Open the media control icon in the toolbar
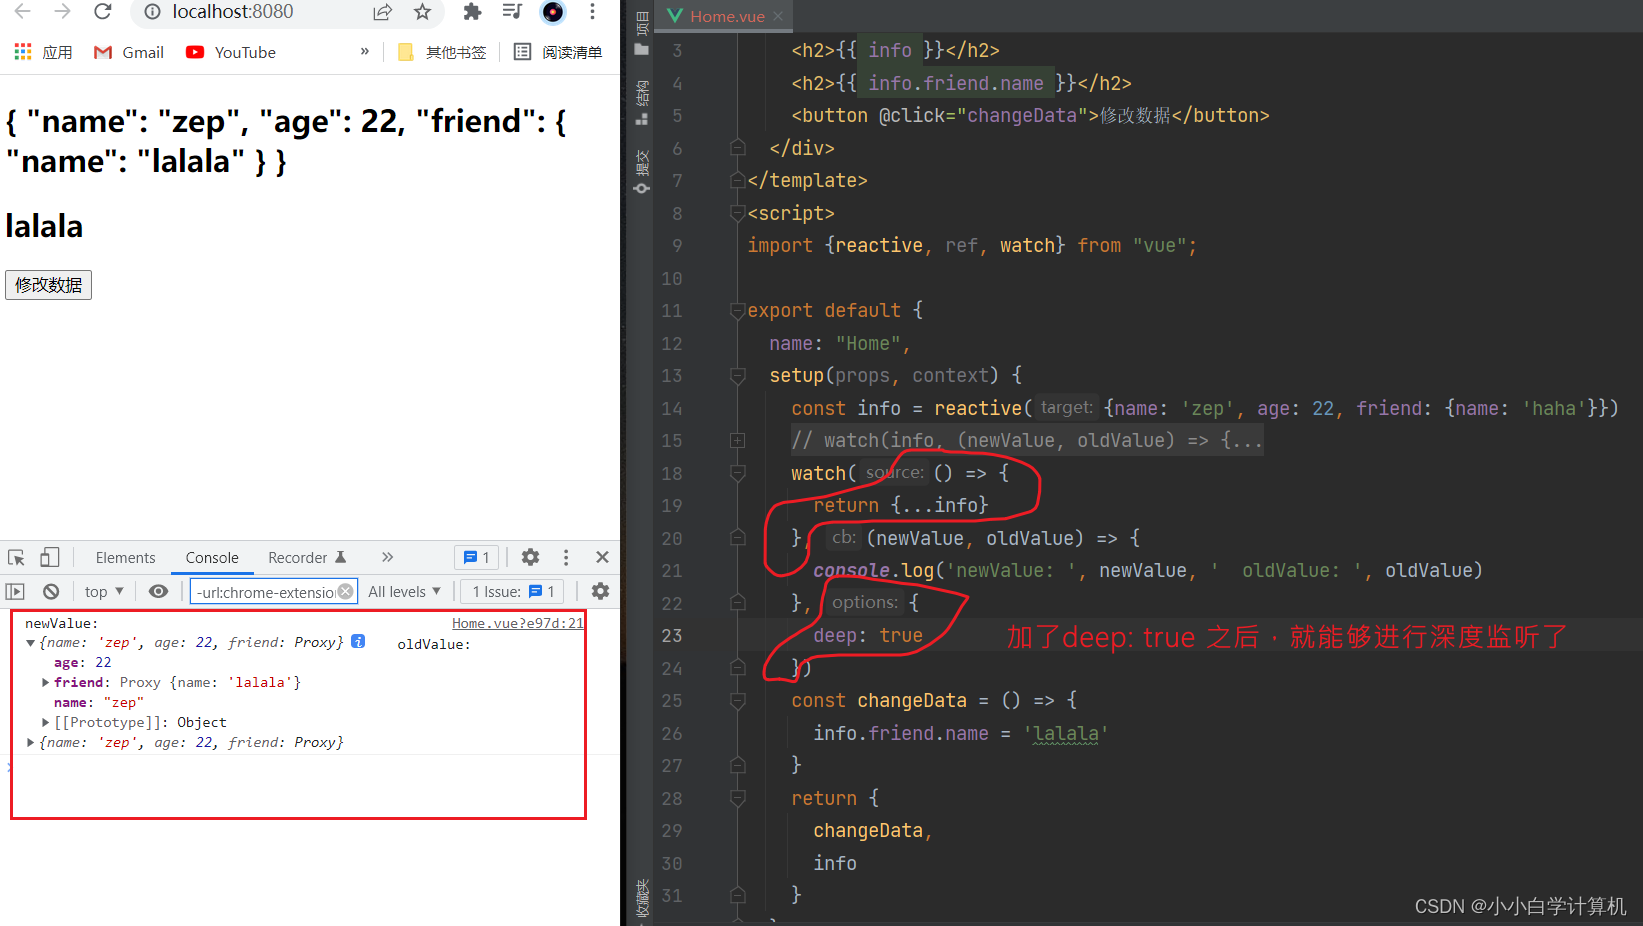This screenshot has width=1643, height=926. [512, 12]
